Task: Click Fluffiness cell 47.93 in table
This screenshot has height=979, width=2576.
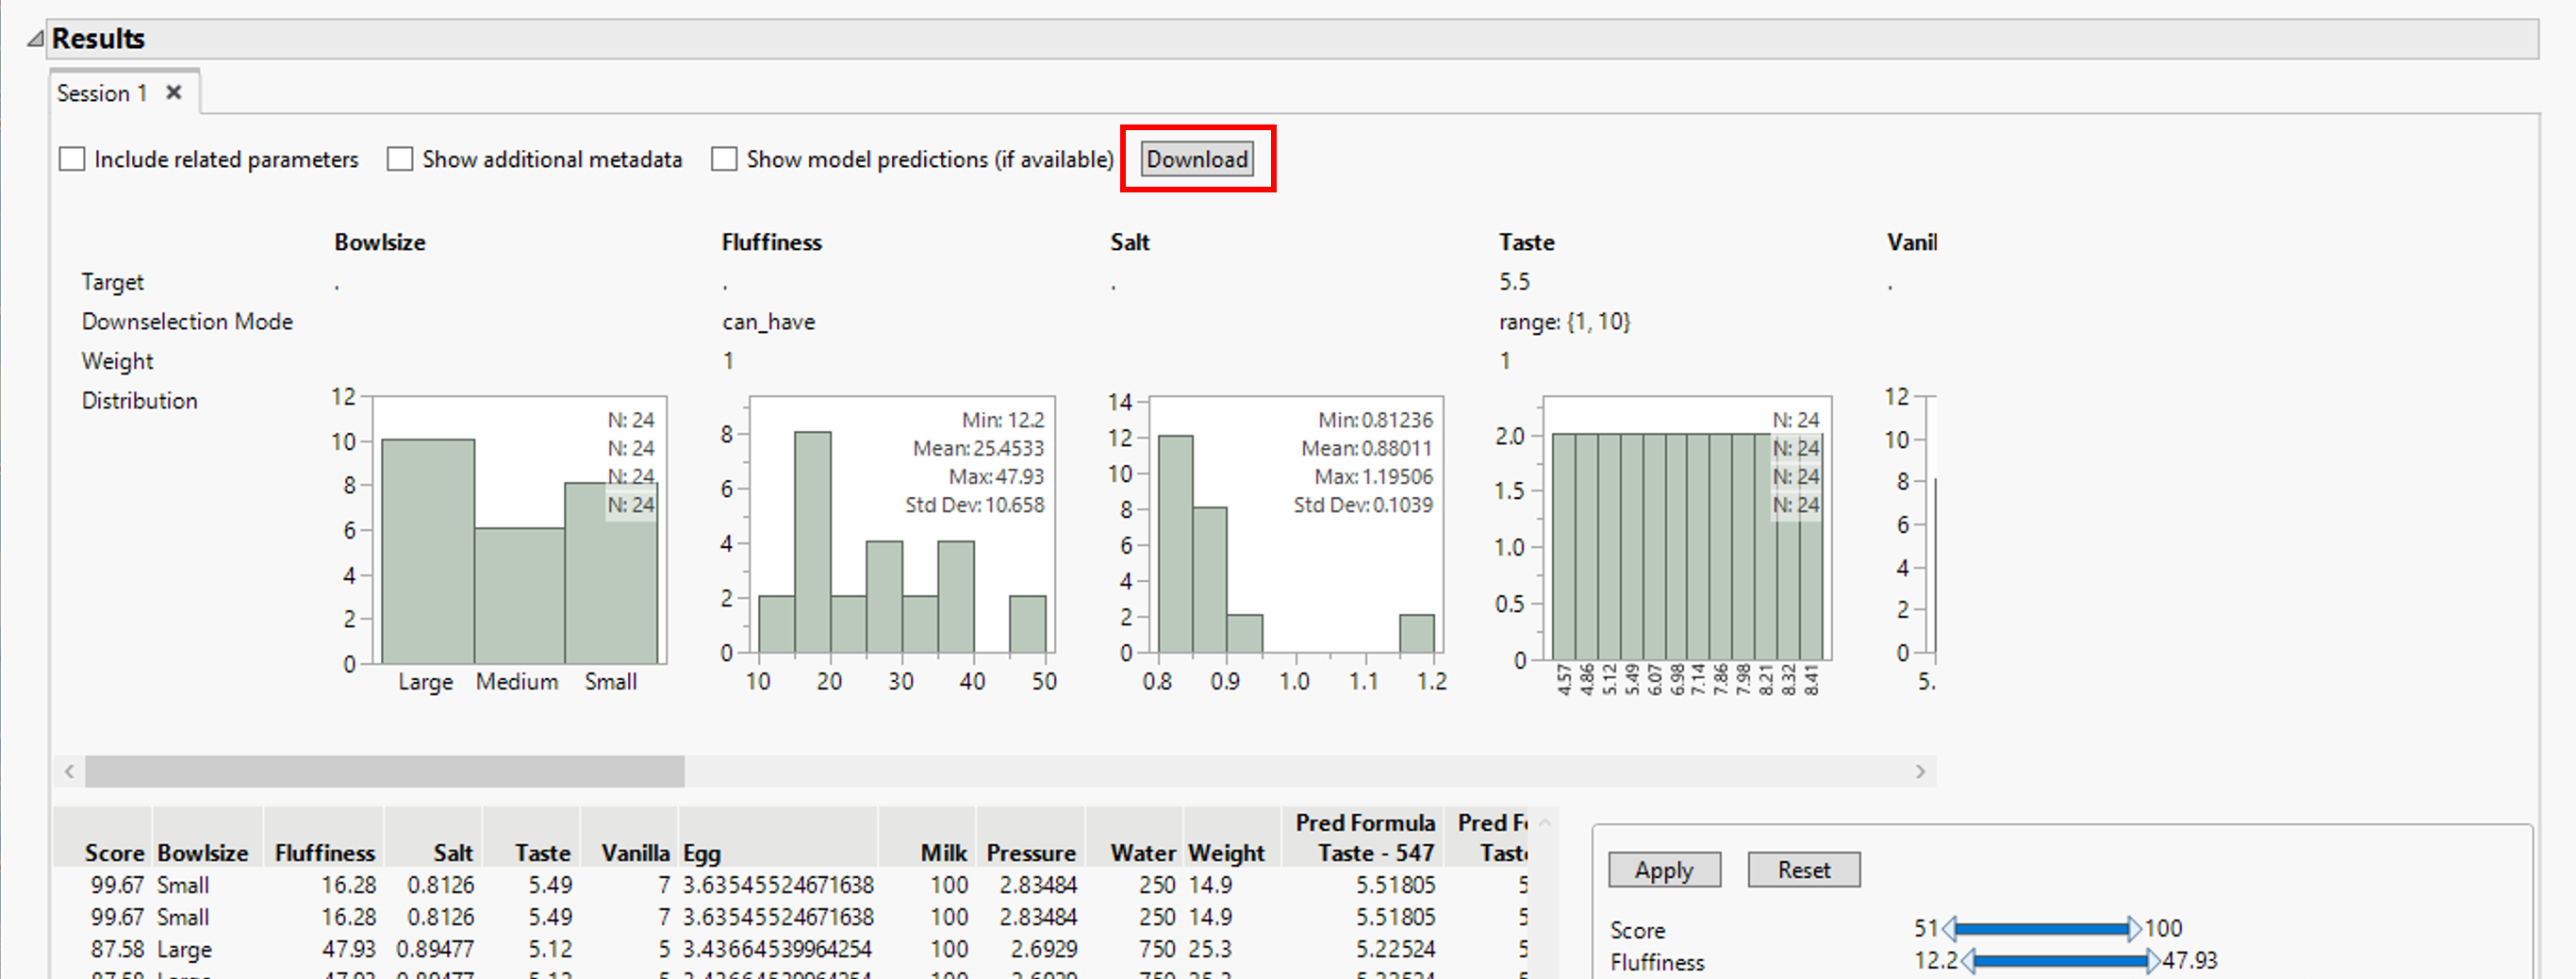Action: [348, 949]
